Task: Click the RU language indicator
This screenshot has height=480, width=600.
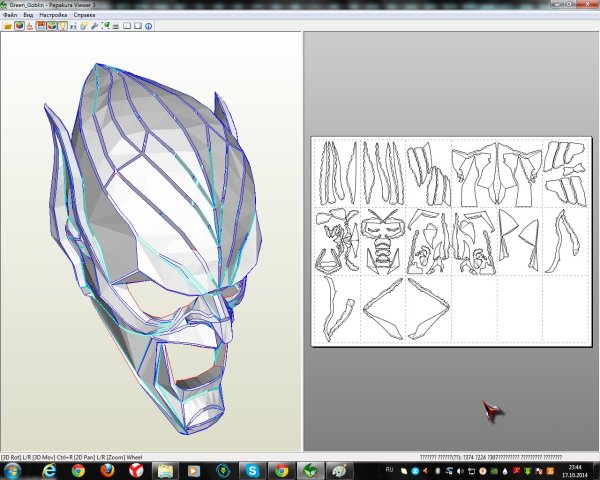Action: pyautogui.click(x=390, y=470)
